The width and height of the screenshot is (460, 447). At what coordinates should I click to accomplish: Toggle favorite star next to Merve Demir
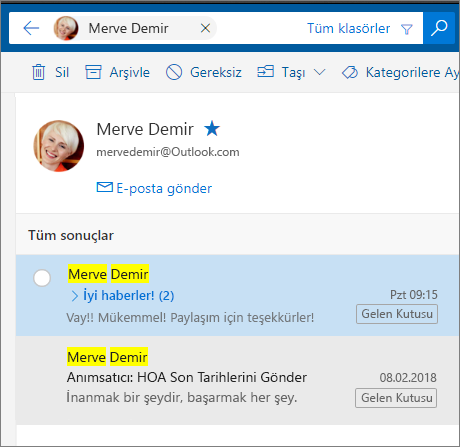[212, 129]
